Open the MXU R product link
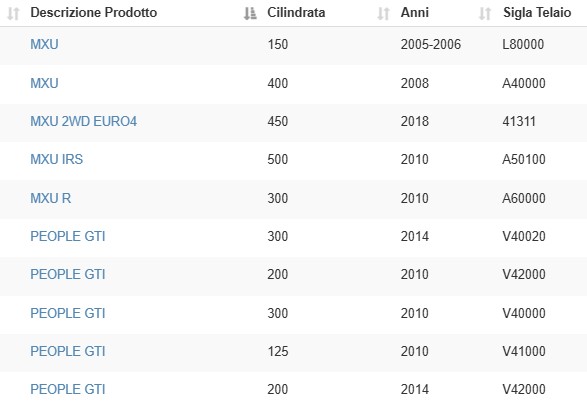 click(51, 198)
